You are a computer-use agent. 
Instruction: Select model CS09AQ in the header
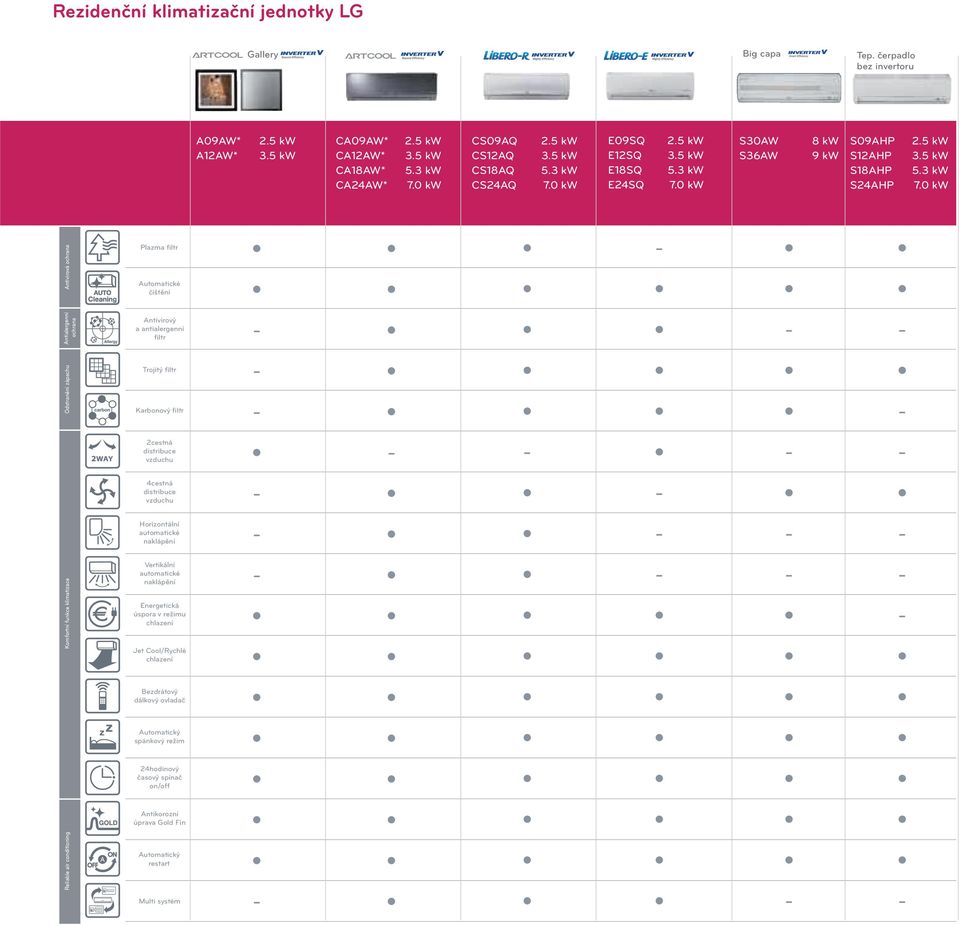pos(494,141)
